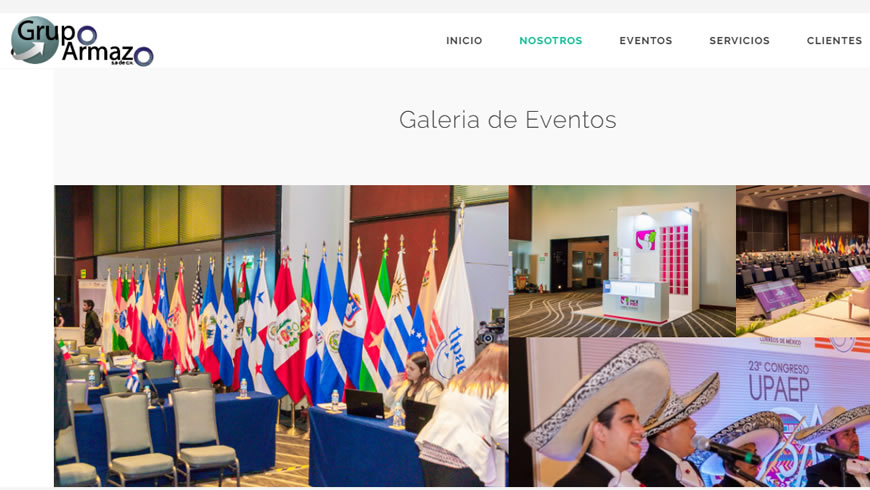View the conference hall seating photo
The image size is (870, 490).
click(803, 261)
